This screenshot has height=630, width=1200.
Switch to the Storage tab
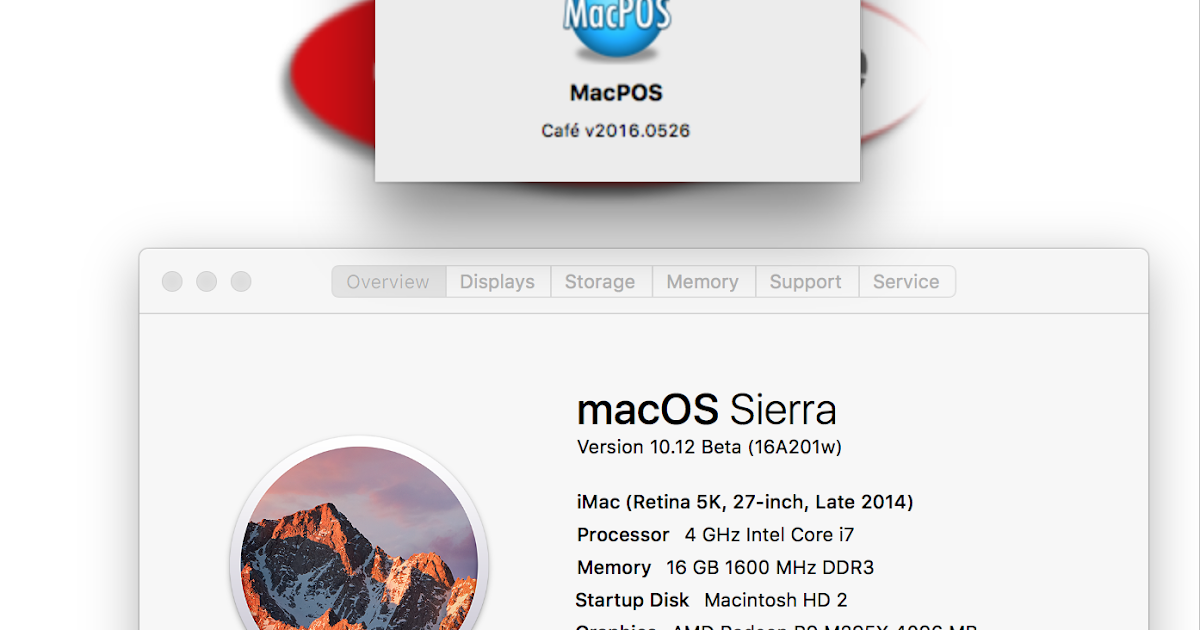click(600, 281)
